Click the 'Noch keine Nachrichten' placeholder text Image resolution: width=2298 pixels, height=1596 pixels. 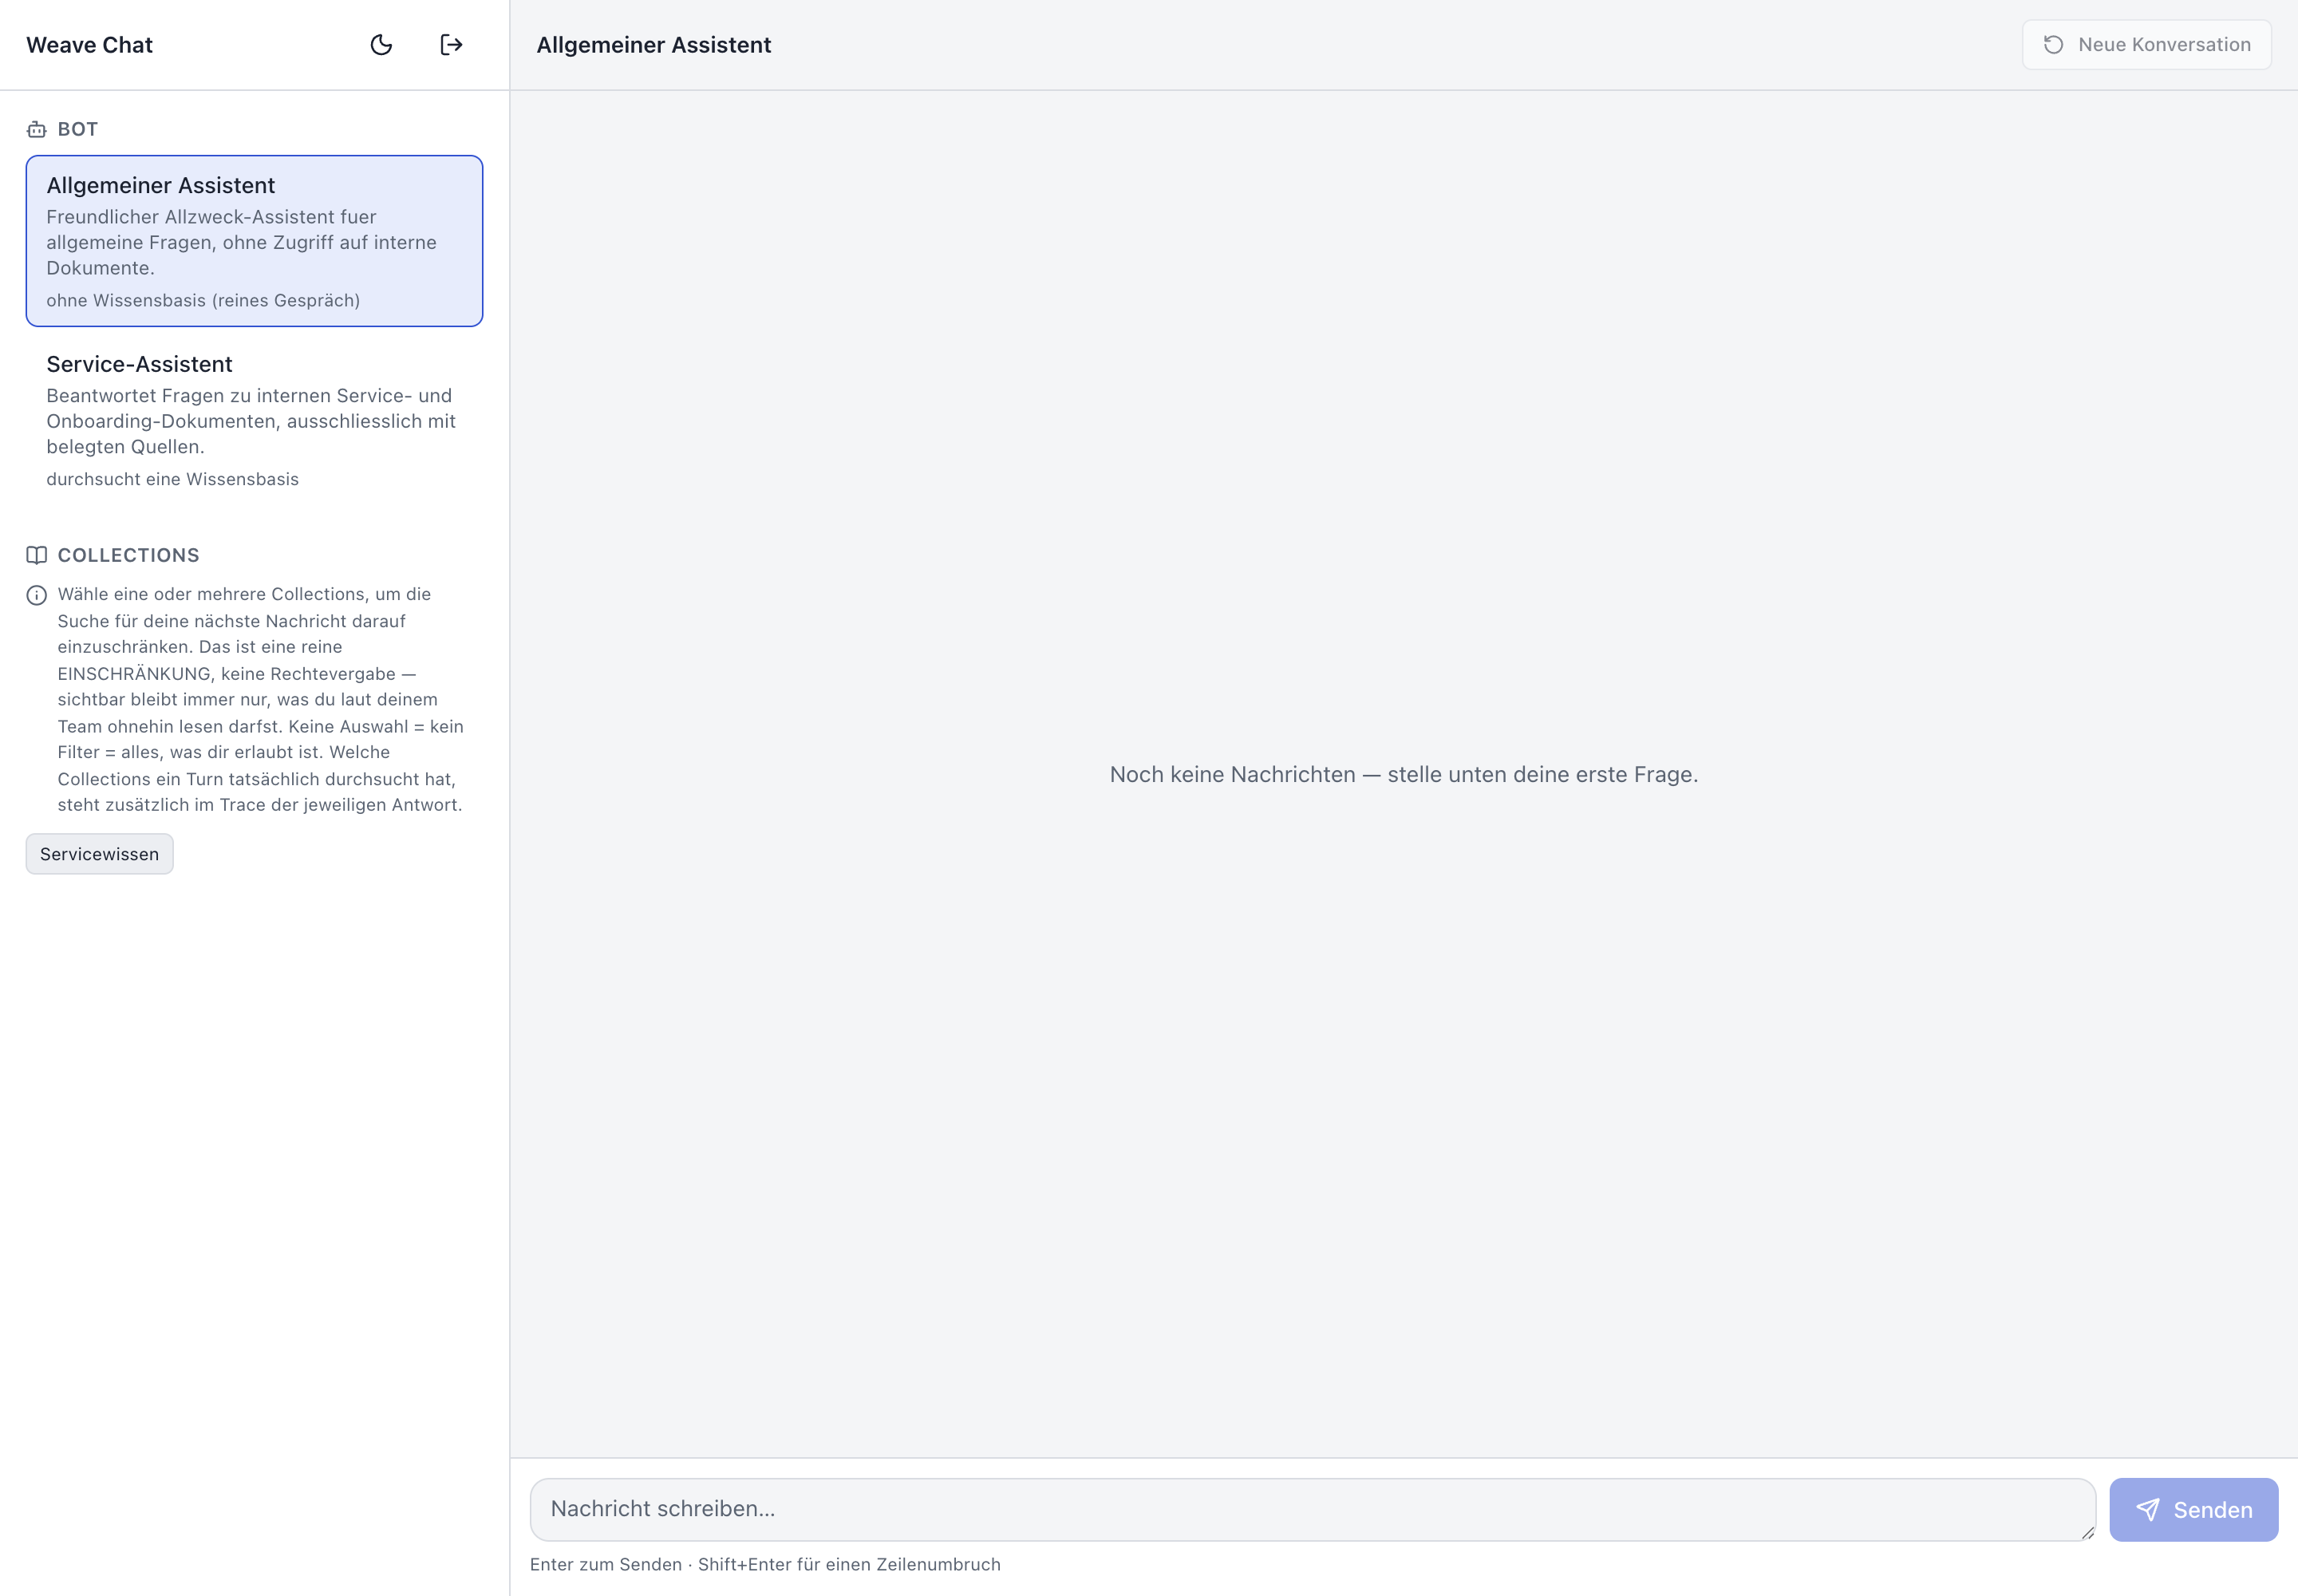pos(1404,774)
